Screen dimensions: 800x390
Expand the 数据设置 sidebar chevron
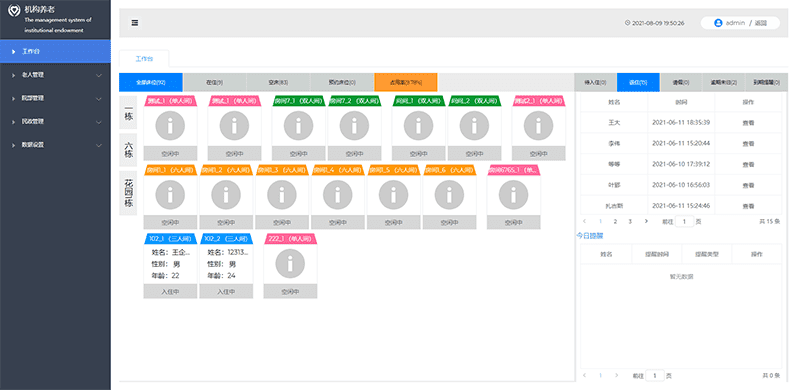coord(99,145)
